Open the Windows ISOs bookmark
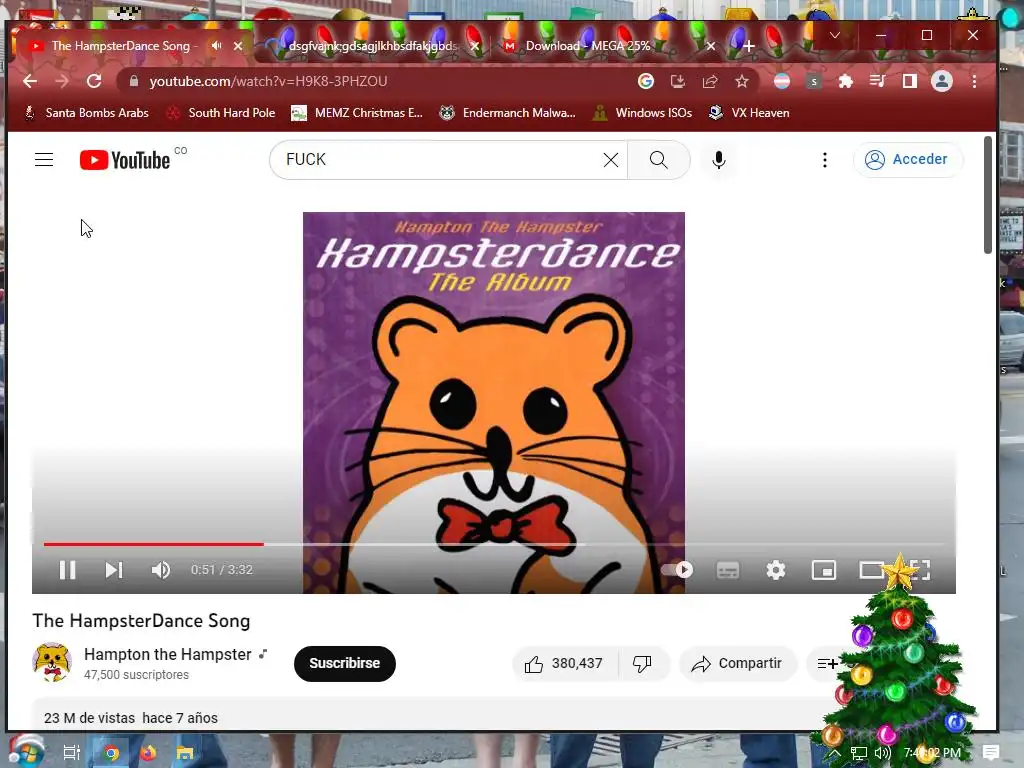Image resolution: width=1024 pixels, height=768 pixels. (643, 113)
